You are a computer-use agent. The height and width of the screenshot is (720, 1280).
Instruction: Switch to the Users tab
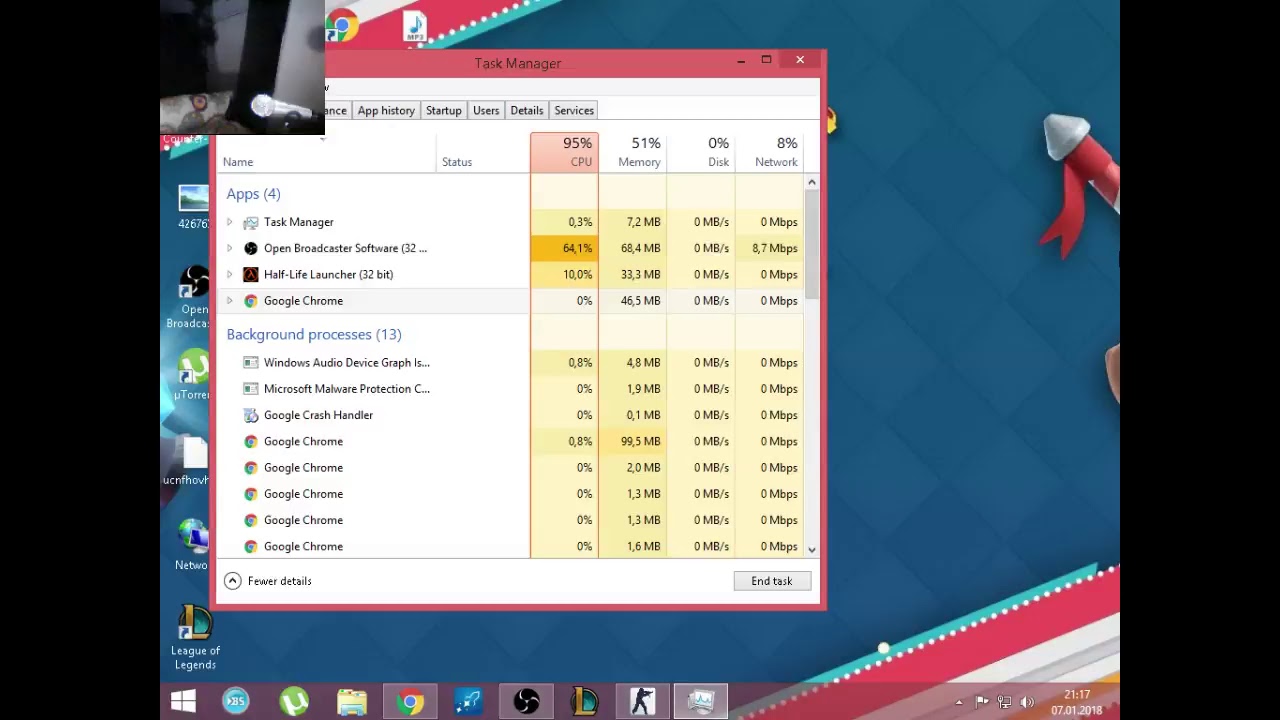point(486,110)
